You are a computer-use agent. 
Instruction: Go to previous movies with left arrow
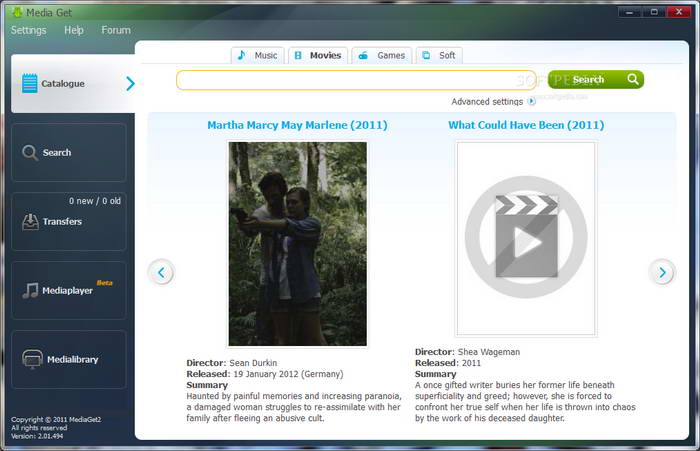(161, 272)
